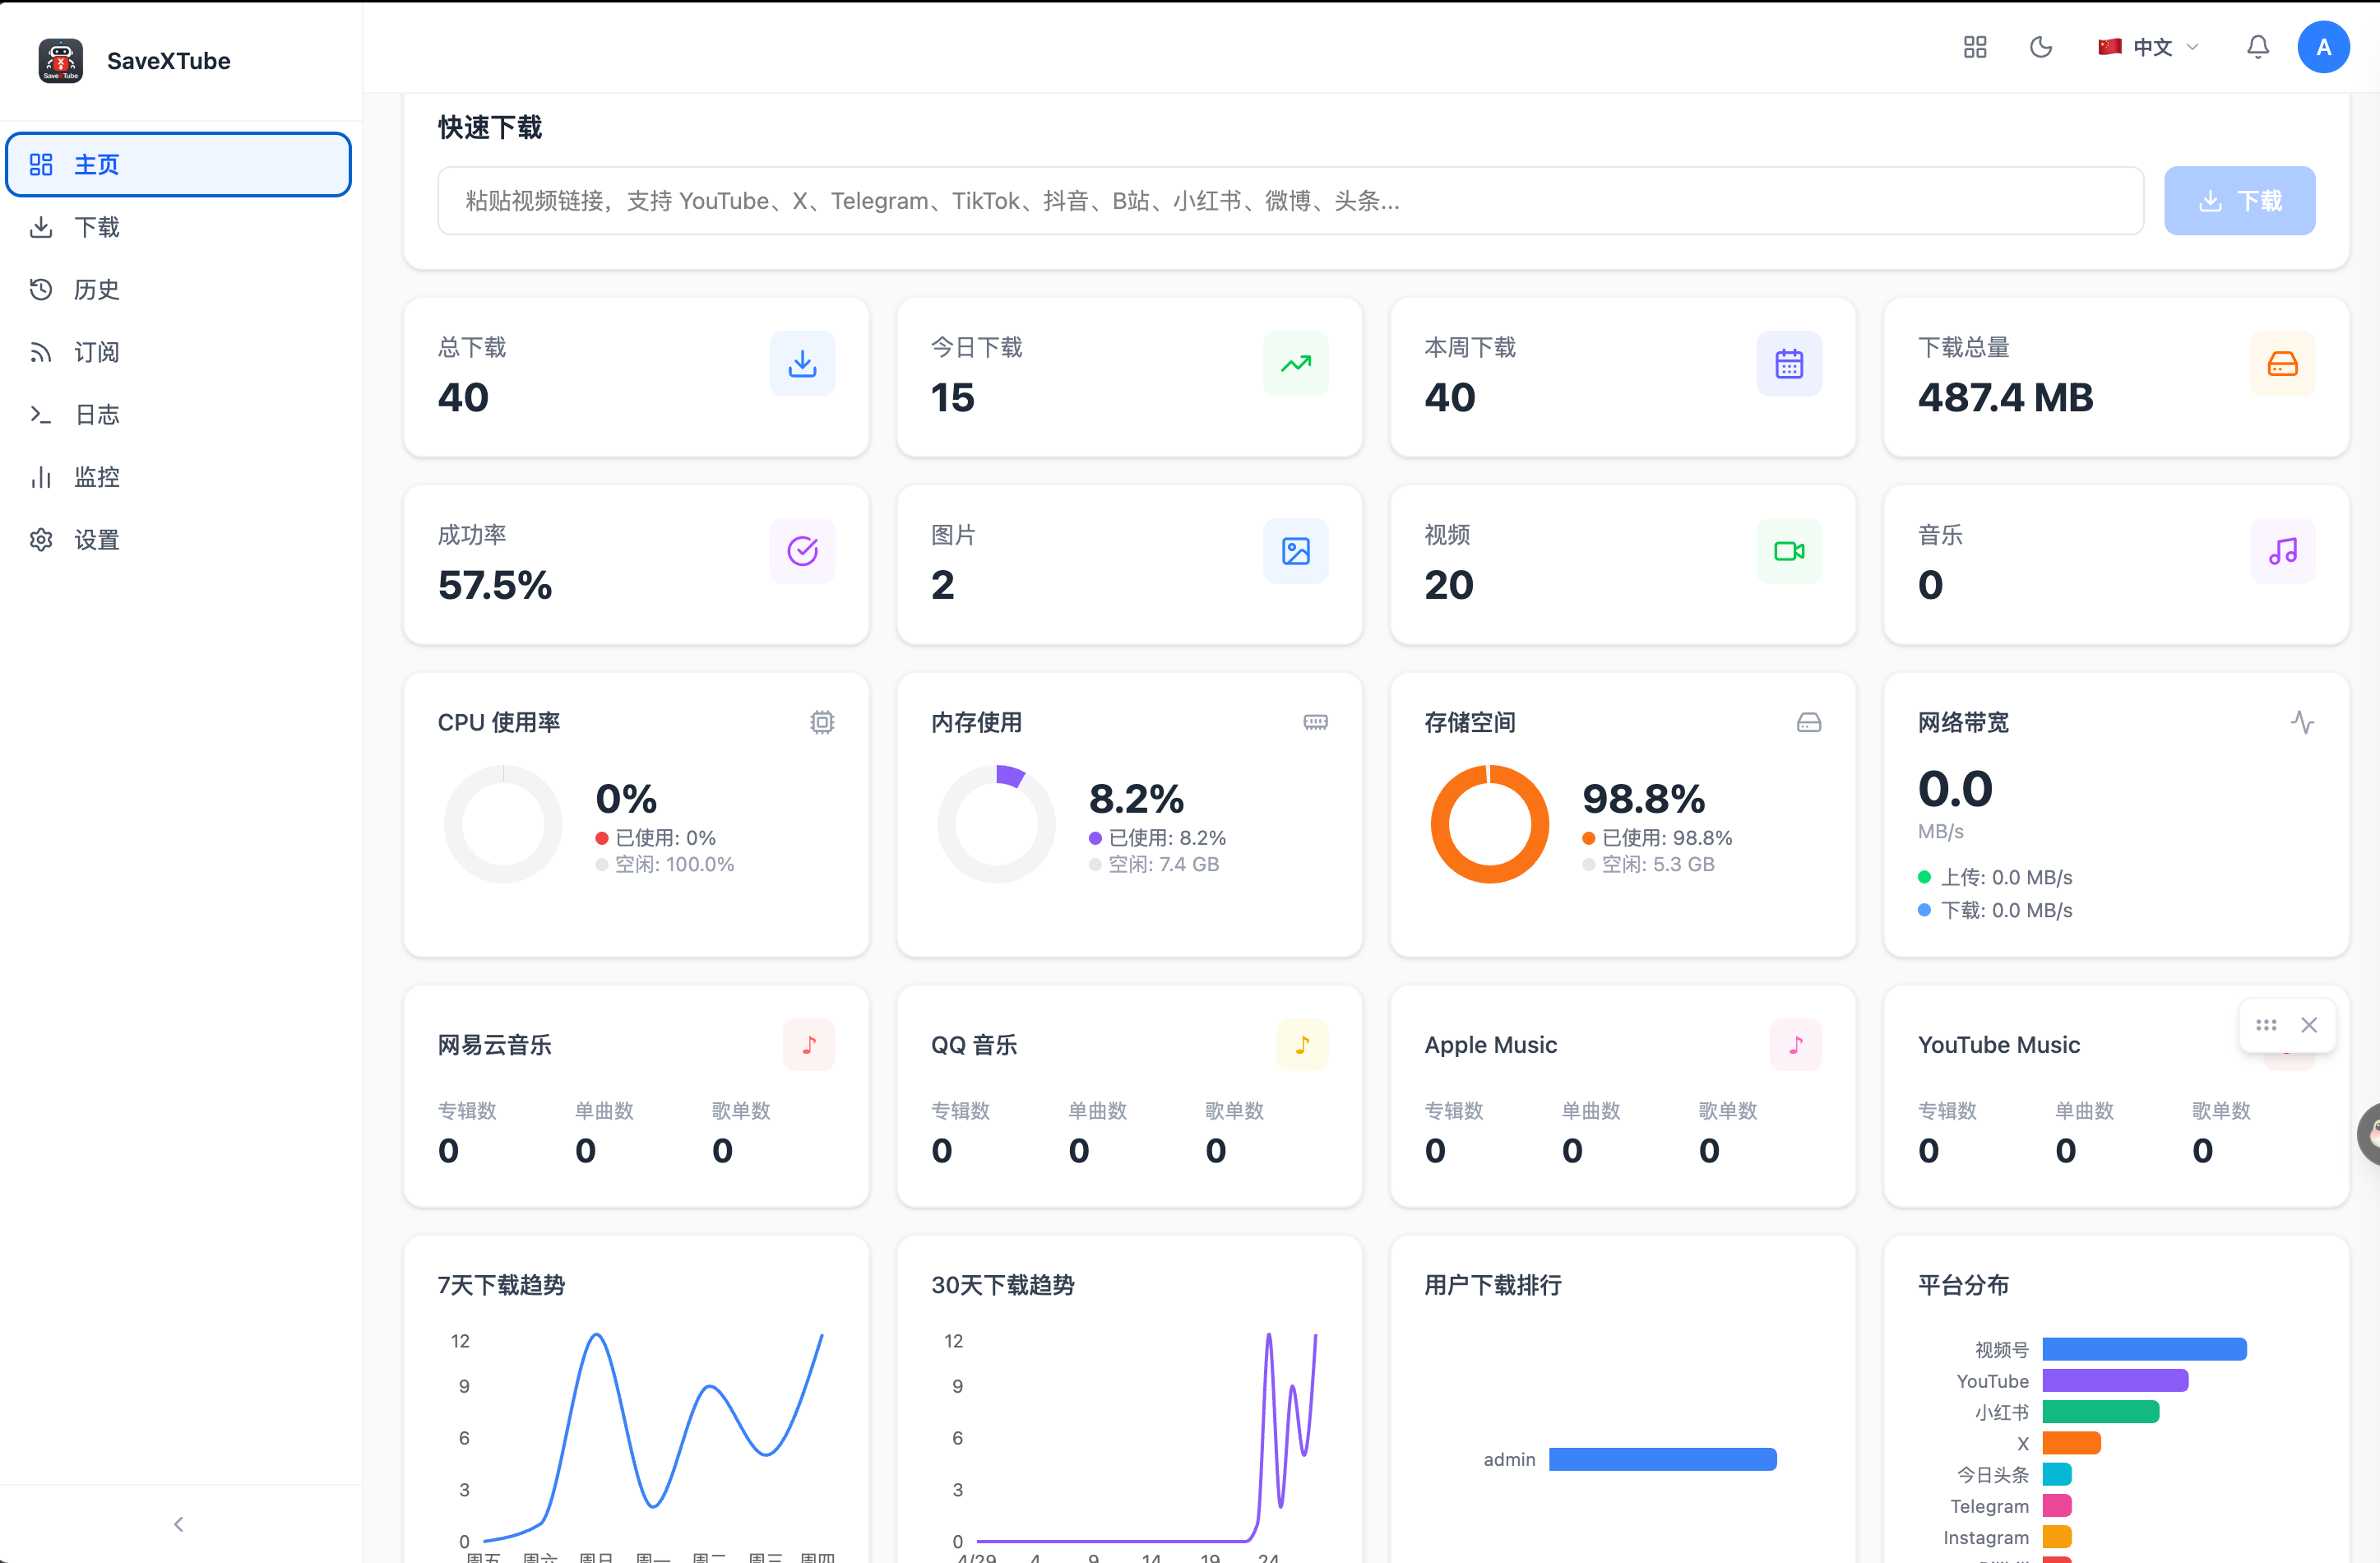
Task: Toggle dark mode moon icon
Action: tap(2041, 47)
